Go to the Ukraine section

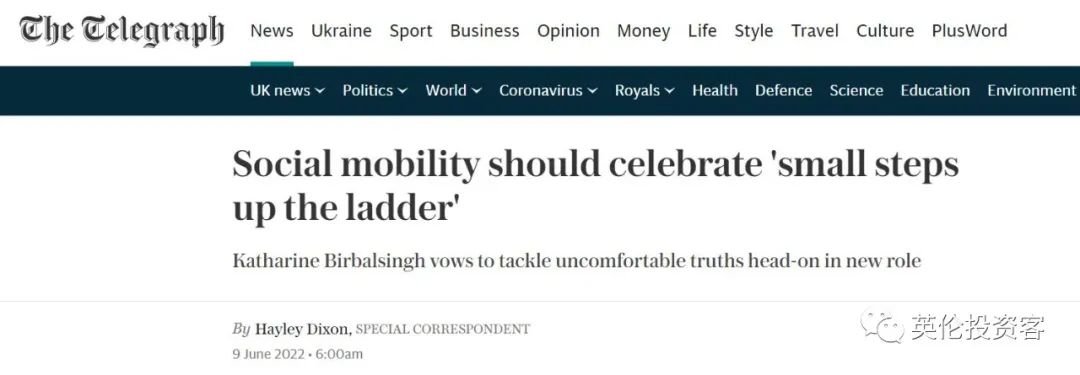(x=341, y=31)
